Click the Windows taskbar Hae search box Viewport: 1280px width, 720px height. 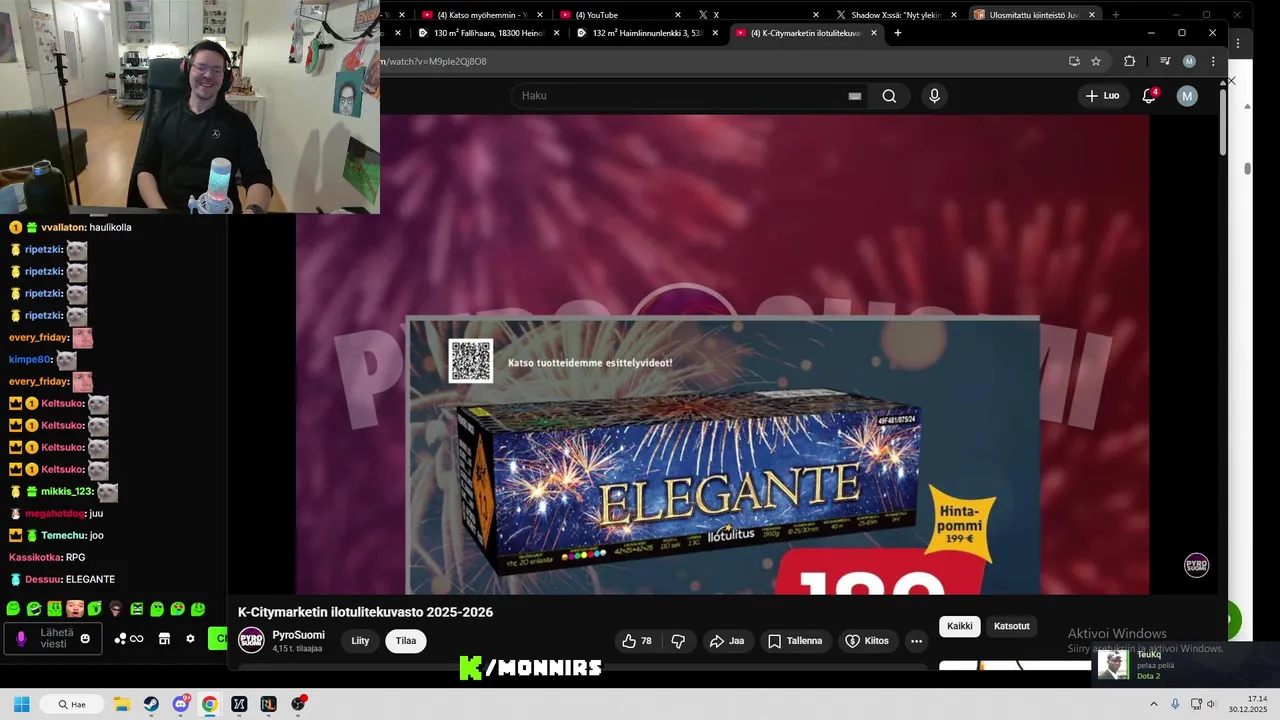point(72,704)
